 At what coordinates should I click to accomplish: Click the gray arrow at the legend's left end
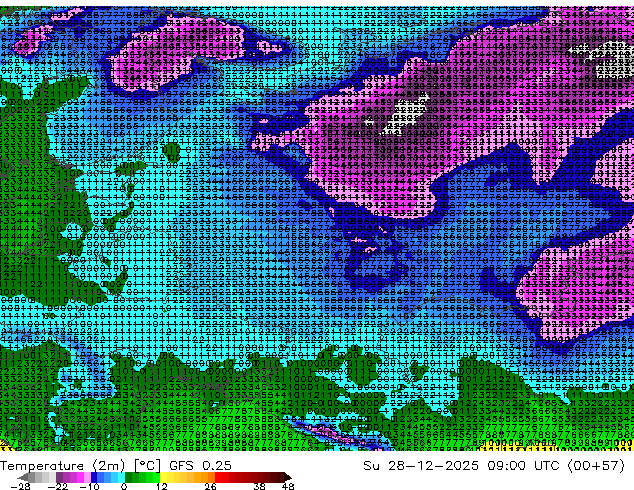tap(22, 477)
